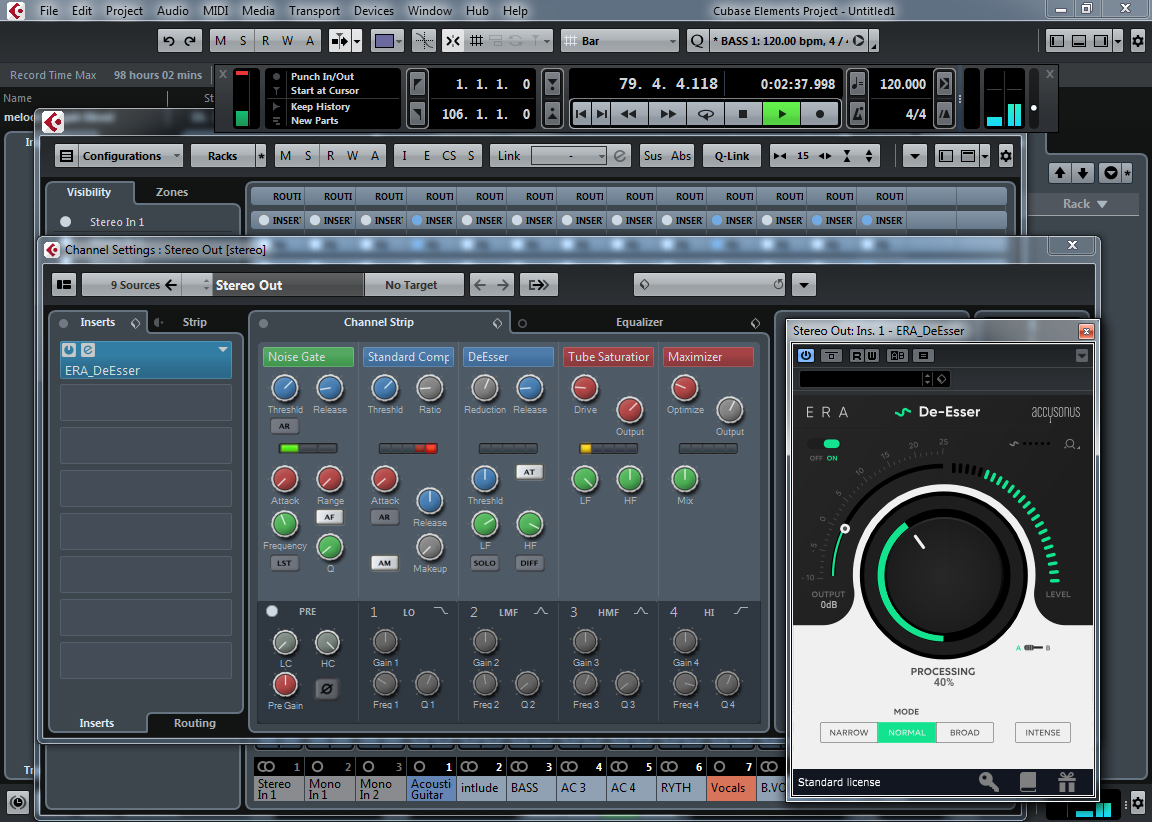The height and width of the screenshot is (822, 1152).
Task: Activate Solo on the Channel Strip EQ LF band
Action: [x=485, y=563]
